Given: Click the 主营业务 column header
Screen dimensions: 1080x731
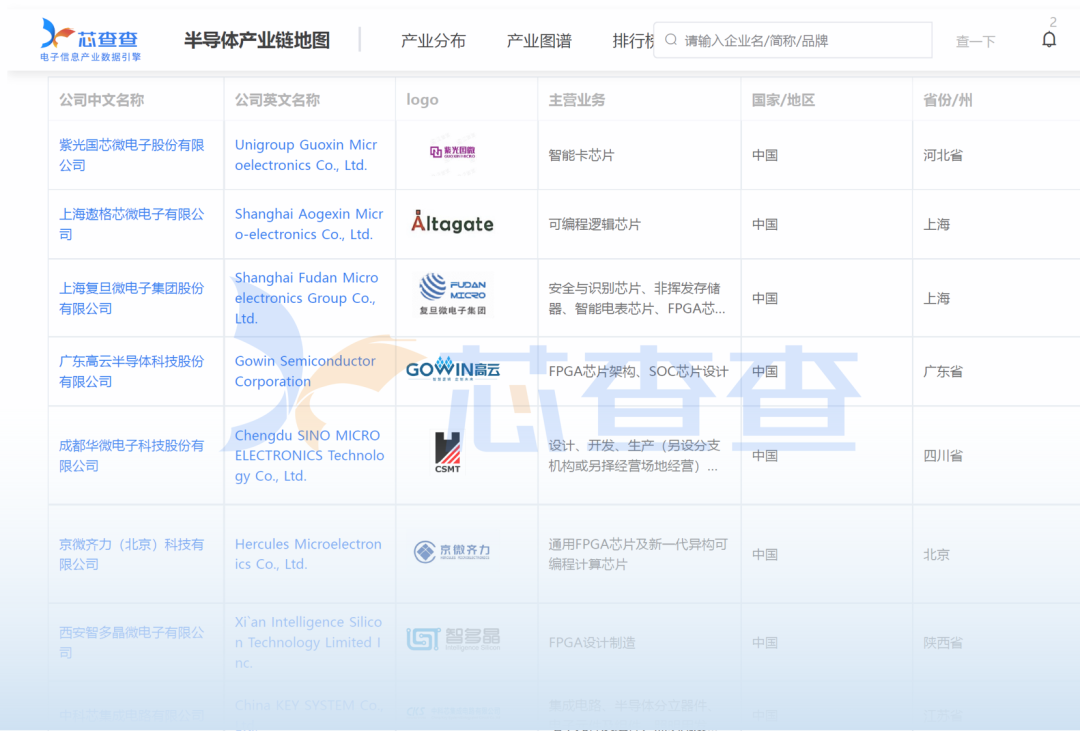Looking at the screenshot, I should [x=577, y=100].
